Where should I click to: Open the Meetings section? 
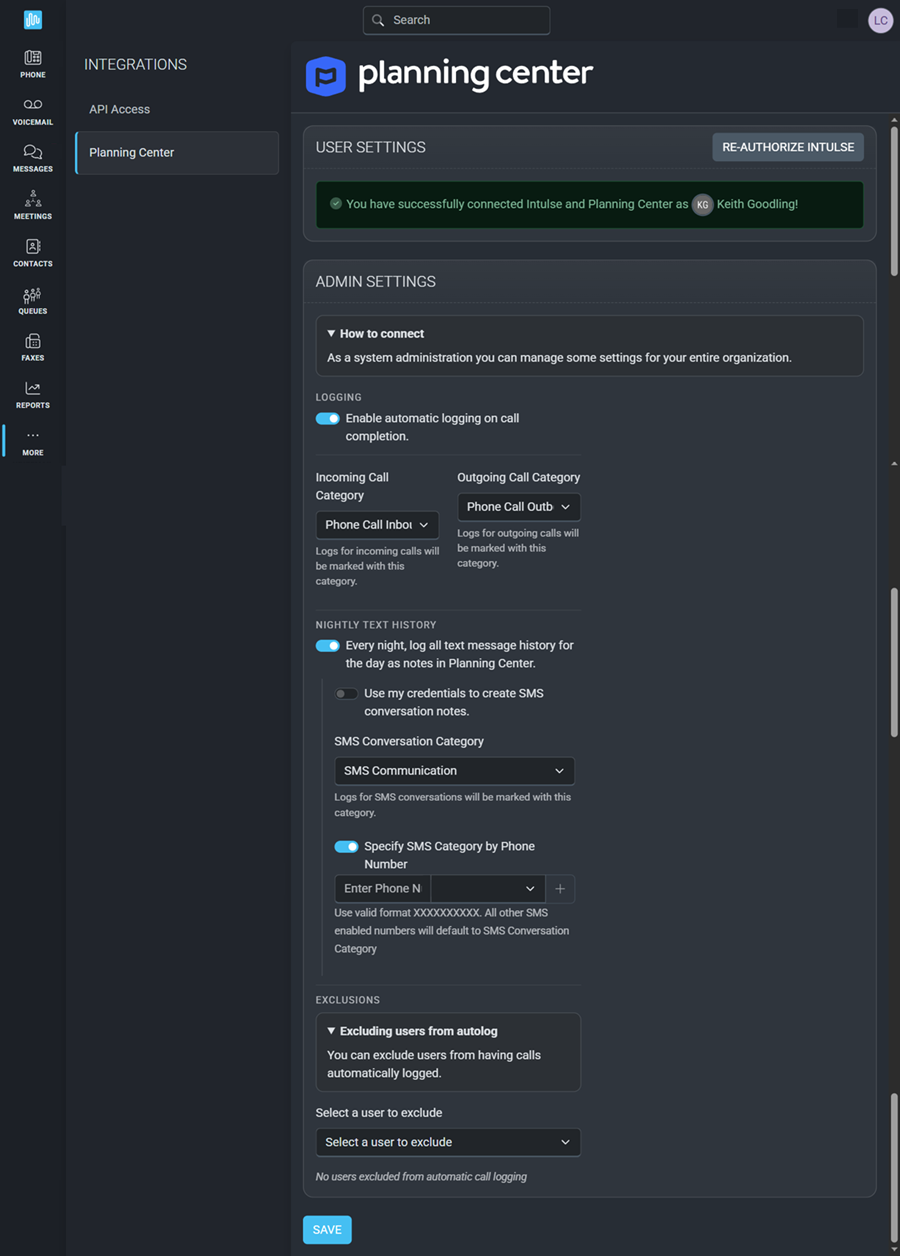(x=33, y=205)
